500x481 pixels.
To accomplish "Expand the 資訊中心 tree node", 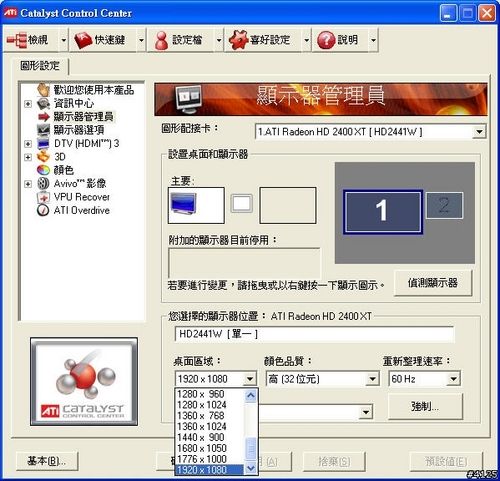I will tap(28, 104).
